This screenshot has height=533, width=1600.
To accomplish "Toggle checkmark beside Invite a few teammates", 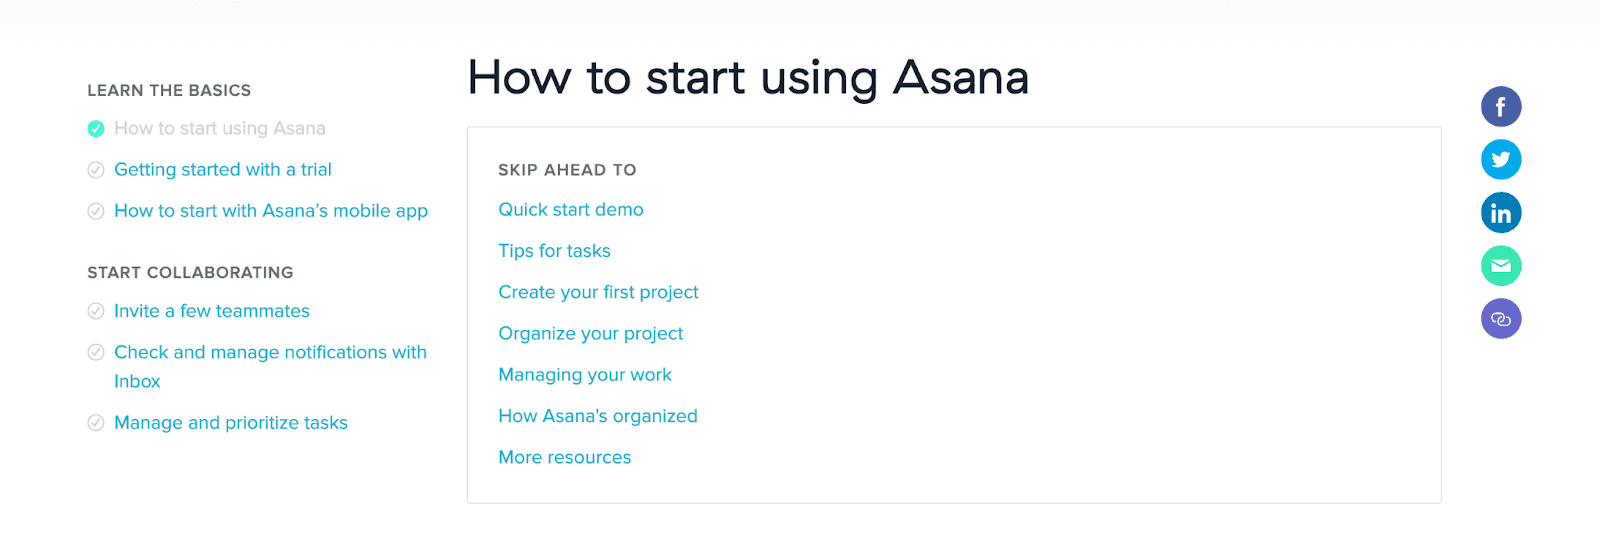I will tap(96, 311).
